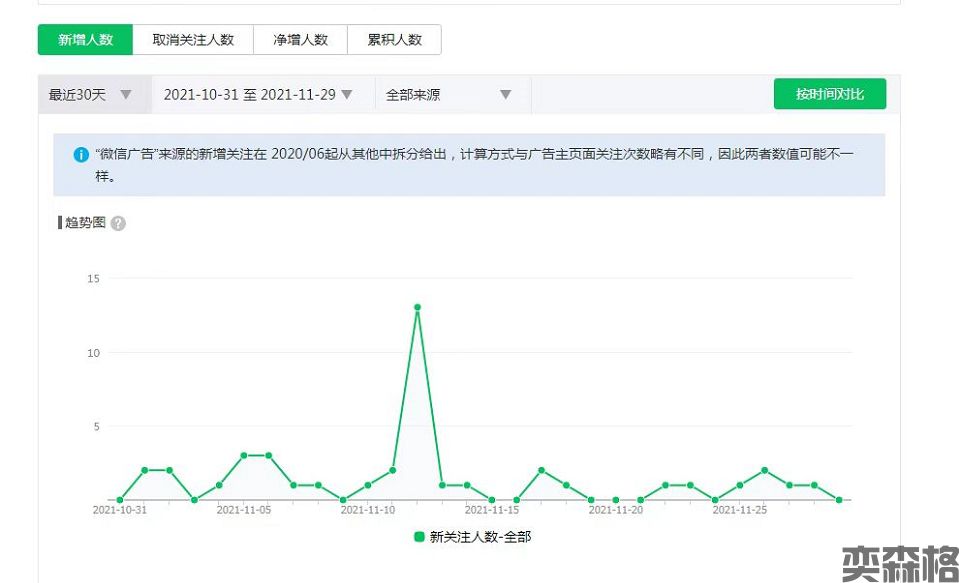
Task: Click the last data point on the chart
Action: (839, 500)
